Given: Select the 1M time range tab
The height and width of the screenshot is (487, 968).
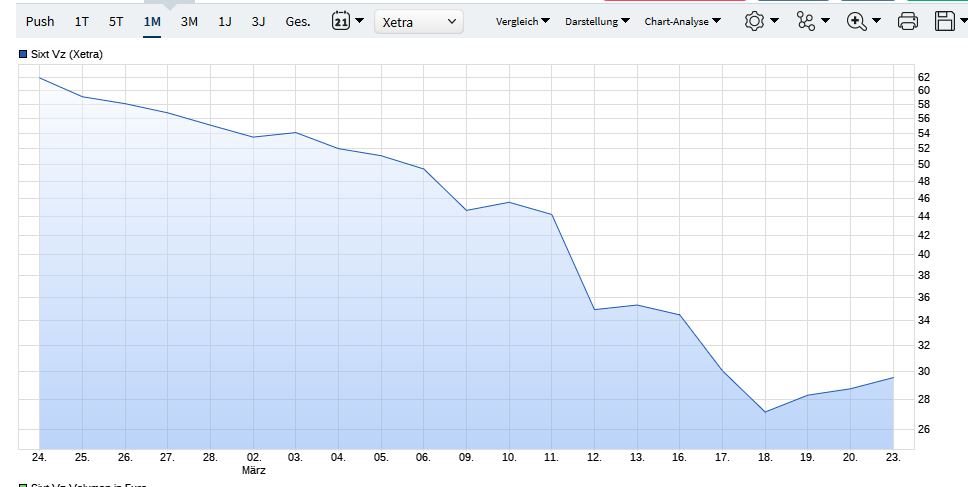Looking at the screenshot, I should (x=152, y=21).
